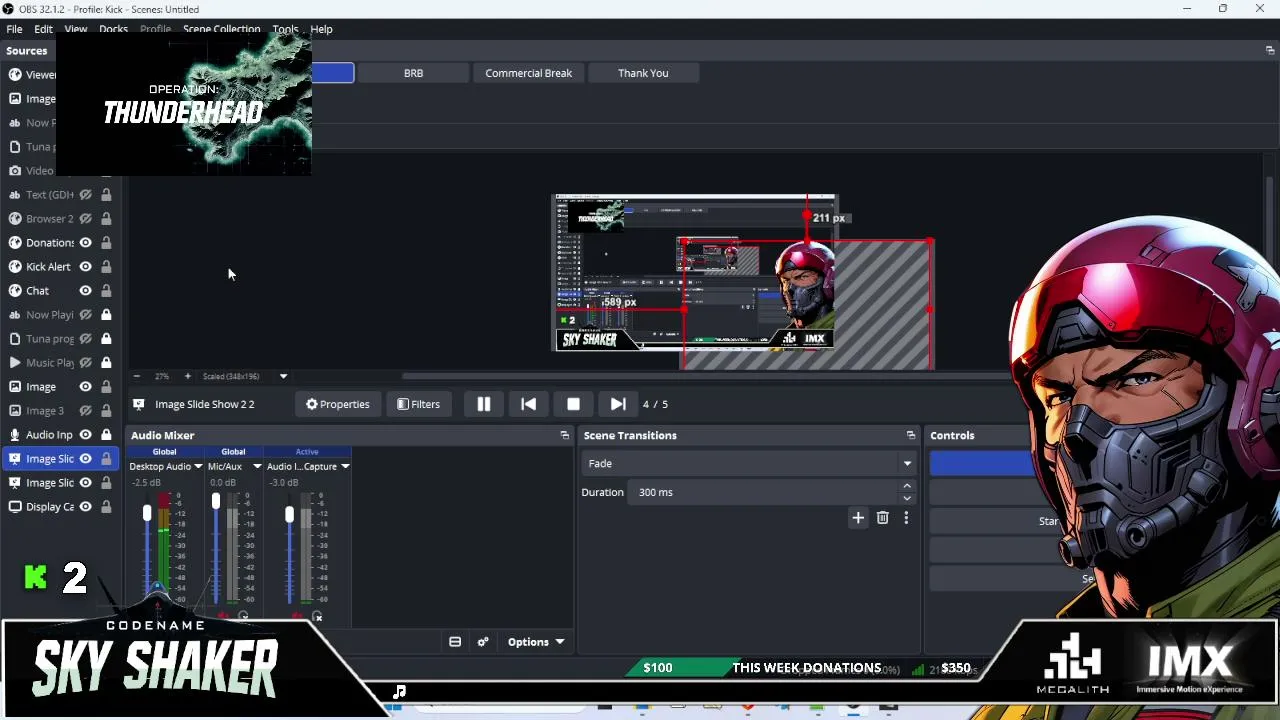1280x720 pixels.
Task: Increase the transition duration with up arrow
Action: click(x=907, y=487)
